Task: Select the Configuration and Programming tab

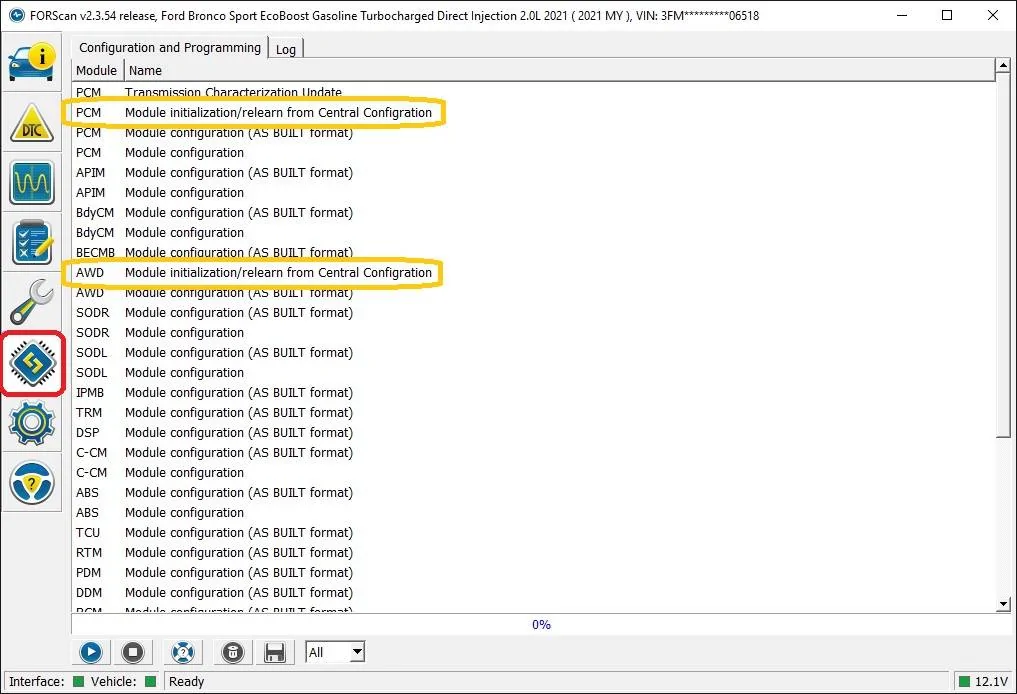Action: [x=169, y=47]
